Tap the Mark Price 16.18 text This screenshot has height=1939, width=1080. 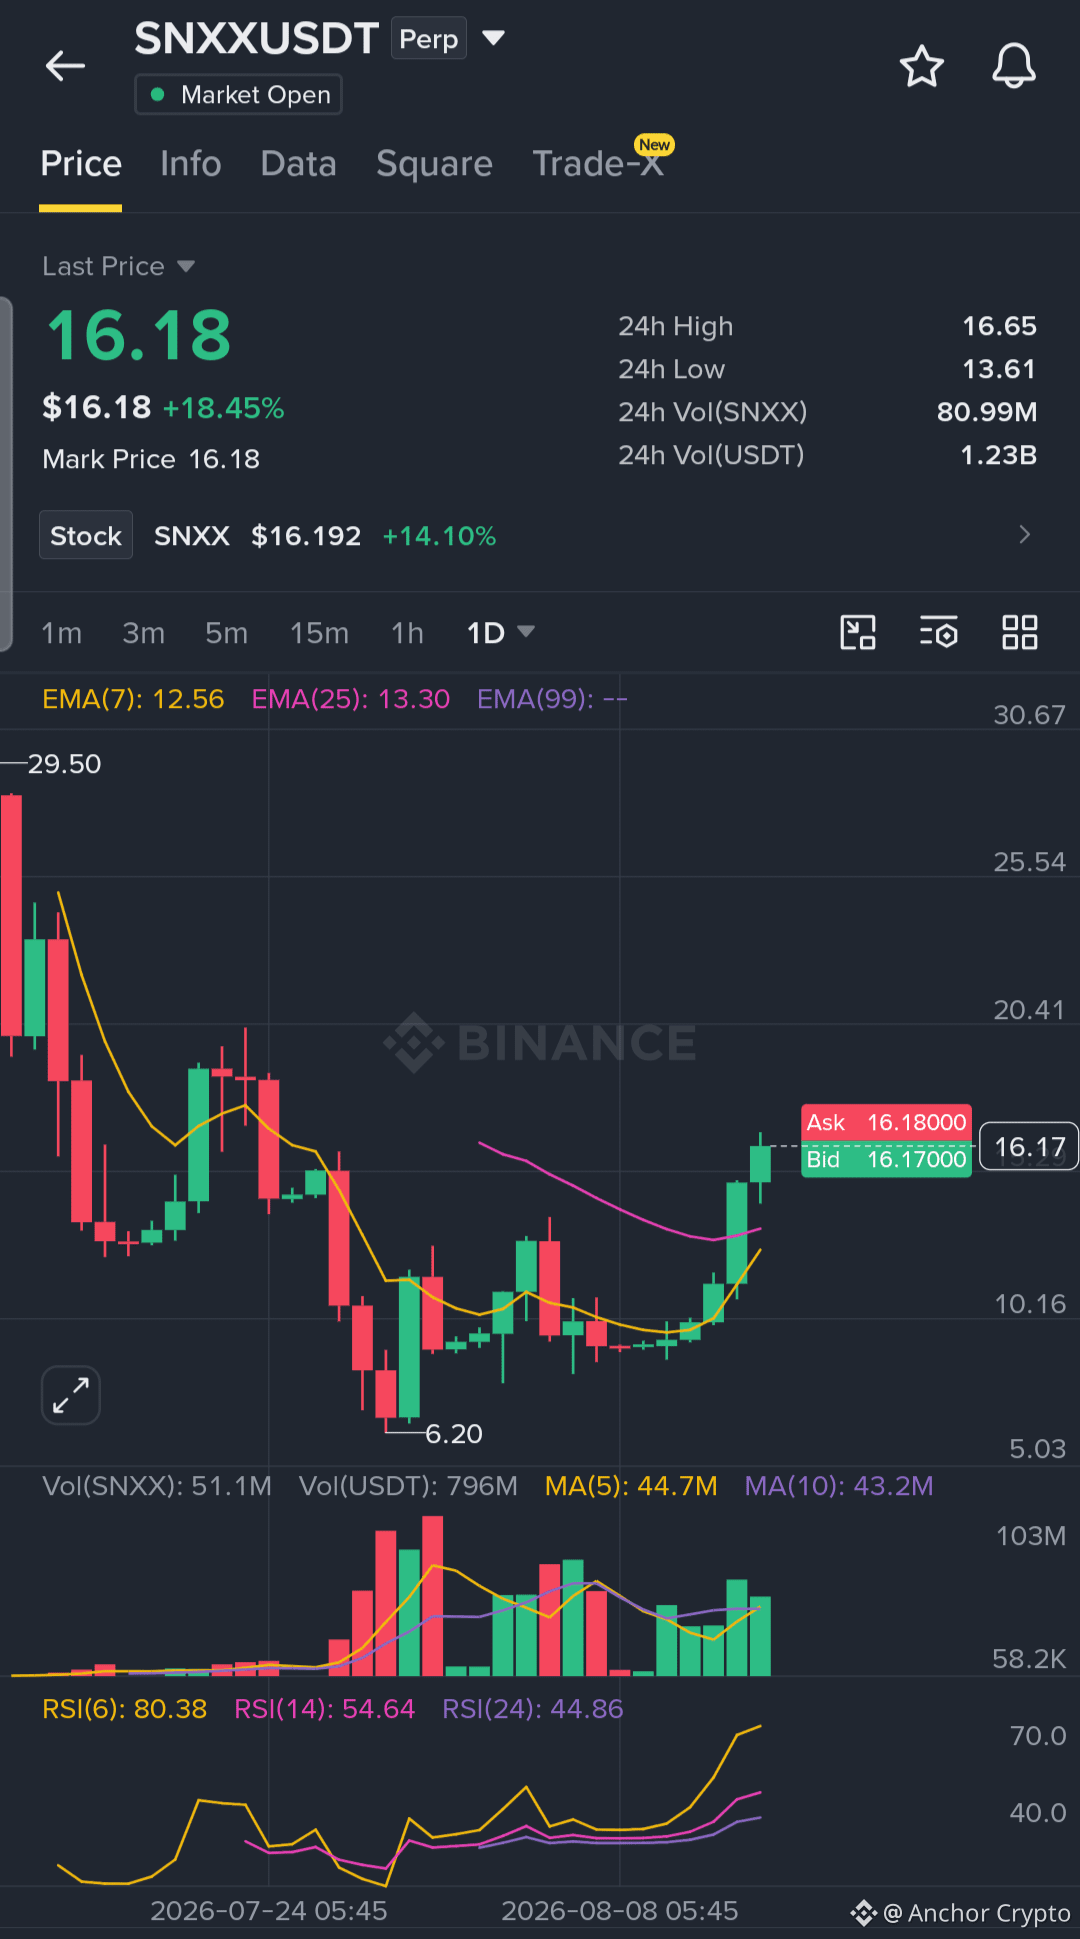tap(151, 459)
